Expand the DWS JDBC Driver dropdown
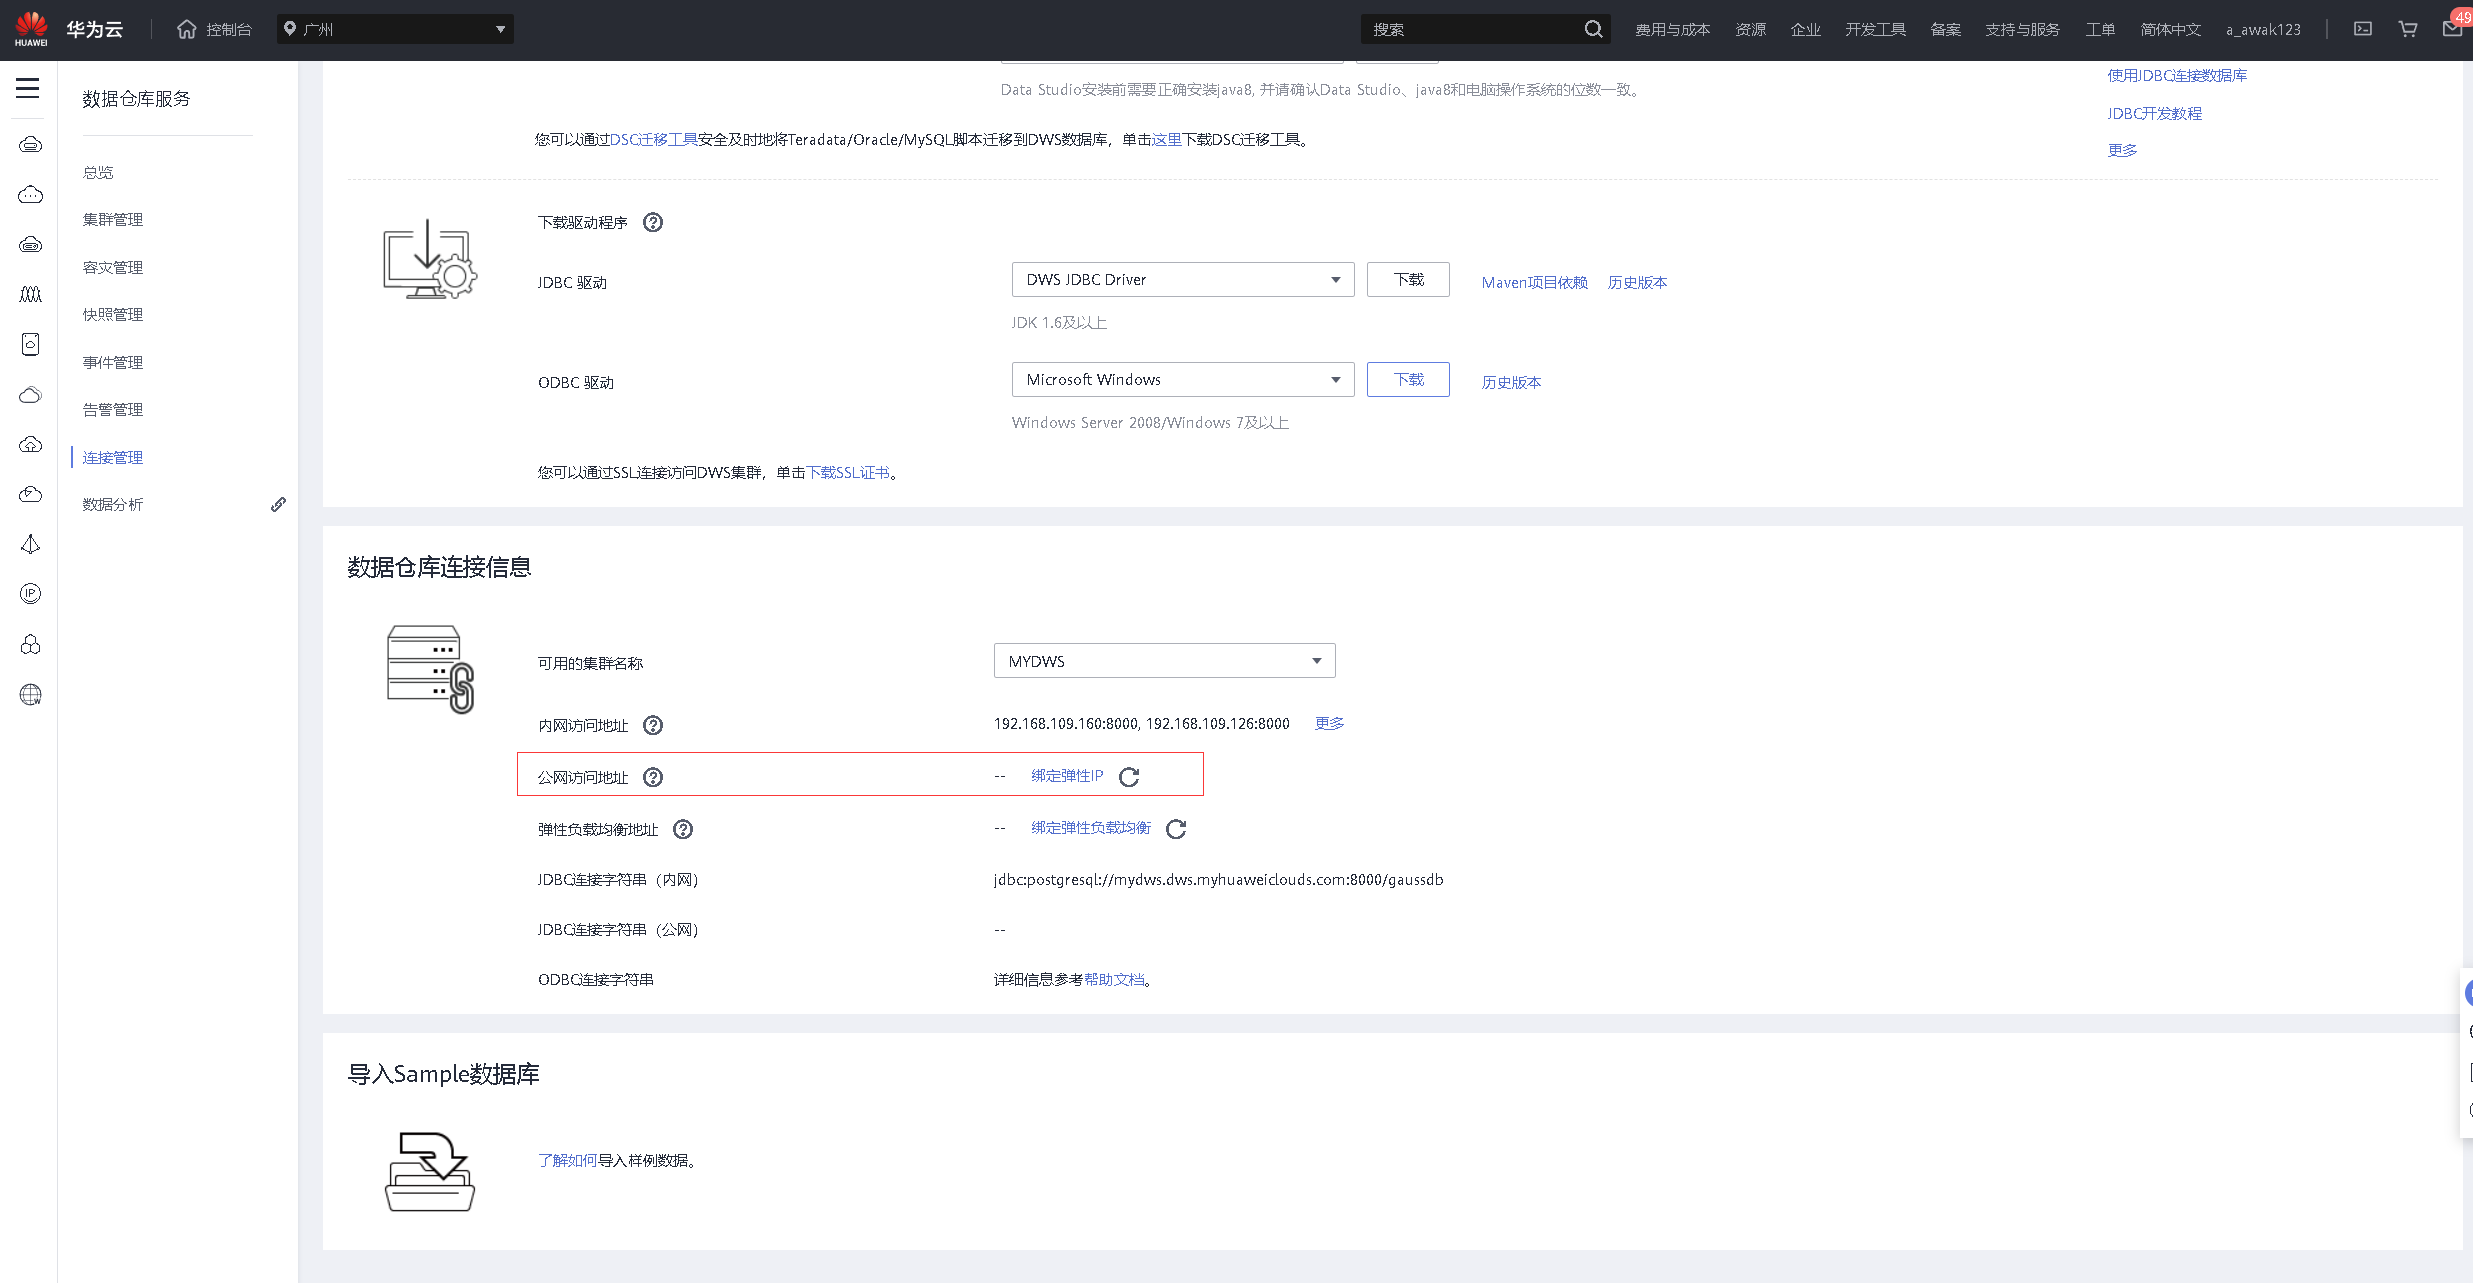This screenshot has width=2473, height=1283. pyautogui.click(x=1182, y=280)
